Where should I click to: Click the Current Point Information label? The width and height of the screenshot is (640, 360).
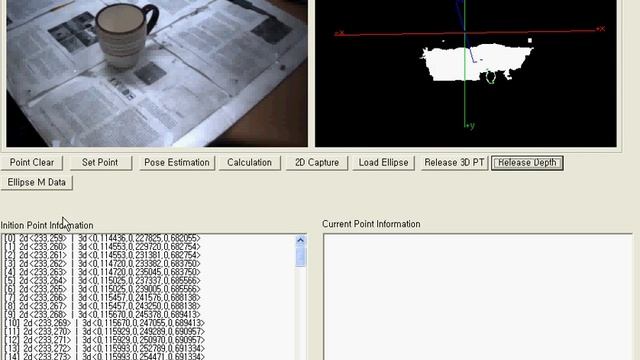click(371, 224)
